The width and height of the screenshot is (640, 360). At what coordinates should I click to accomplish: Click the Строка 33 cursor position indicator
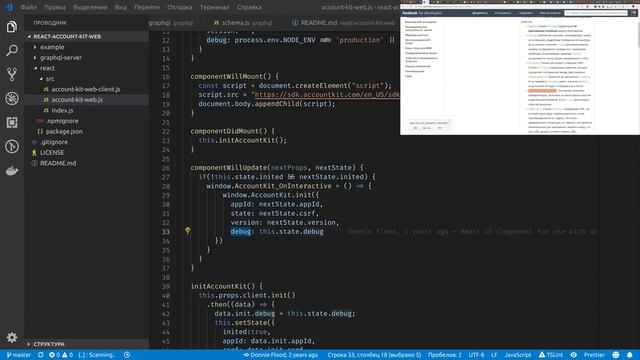pyautogui.click(x=374, y=355)
